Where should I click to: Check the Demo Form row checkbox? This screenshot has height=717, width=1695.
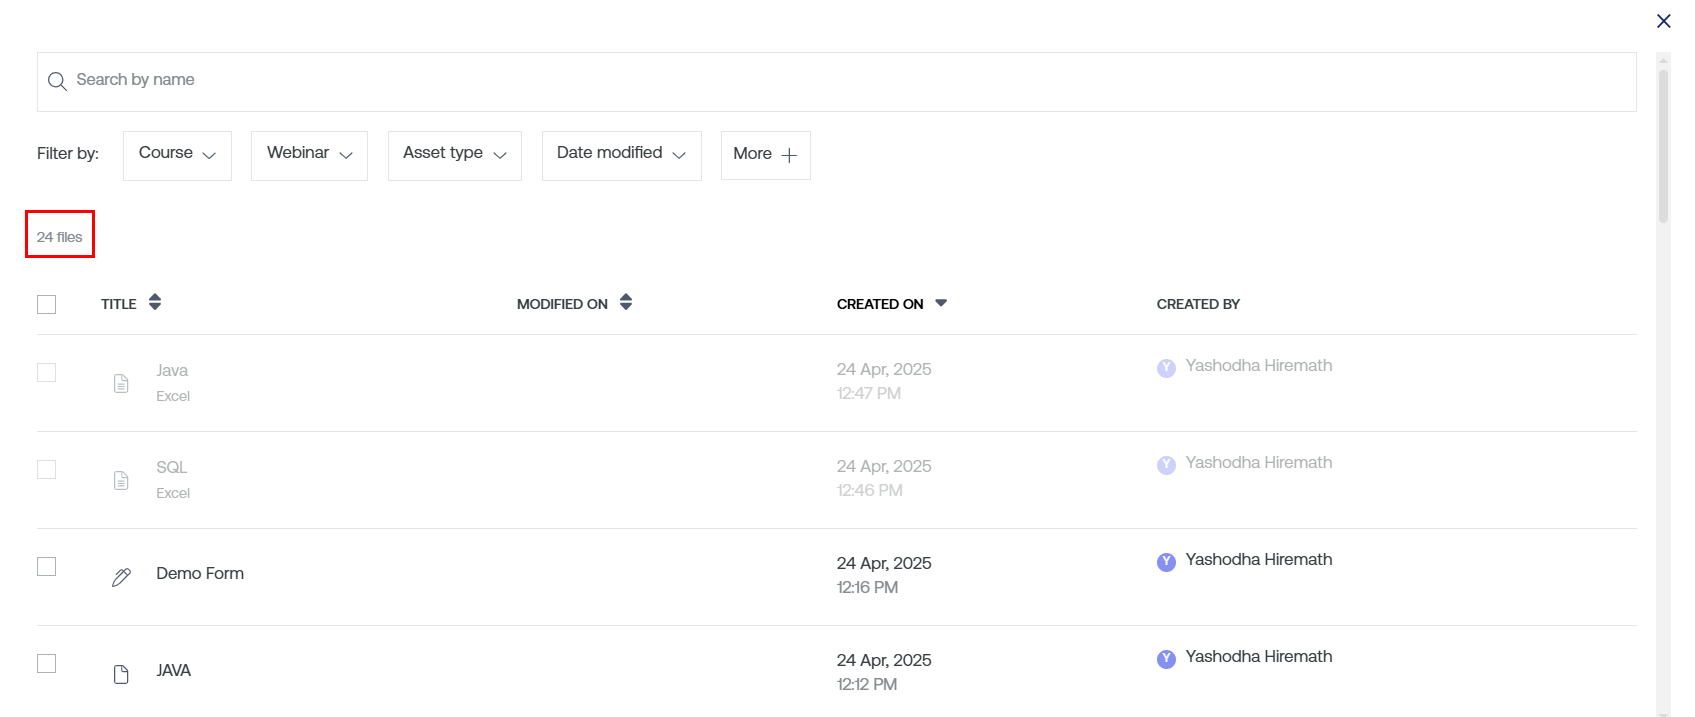[x=47, y=567]
